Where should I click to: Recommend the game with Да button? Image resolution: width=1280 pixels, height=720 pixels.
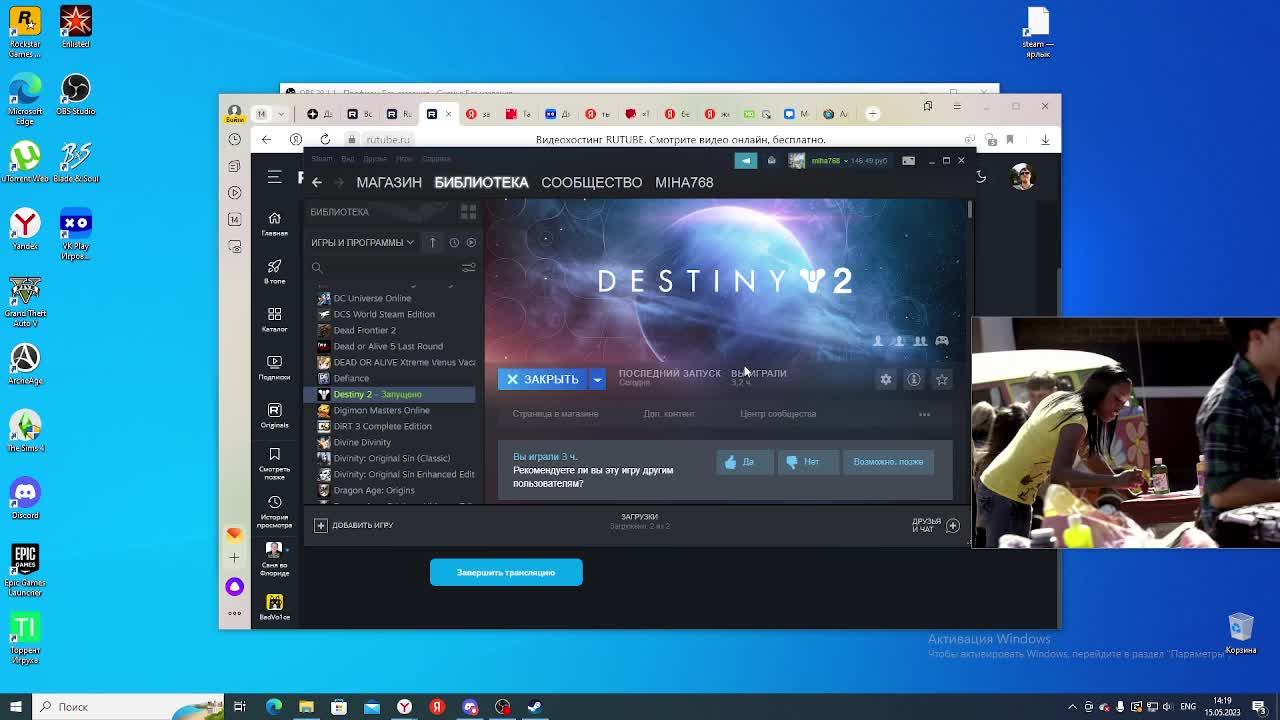coord(744,462)
